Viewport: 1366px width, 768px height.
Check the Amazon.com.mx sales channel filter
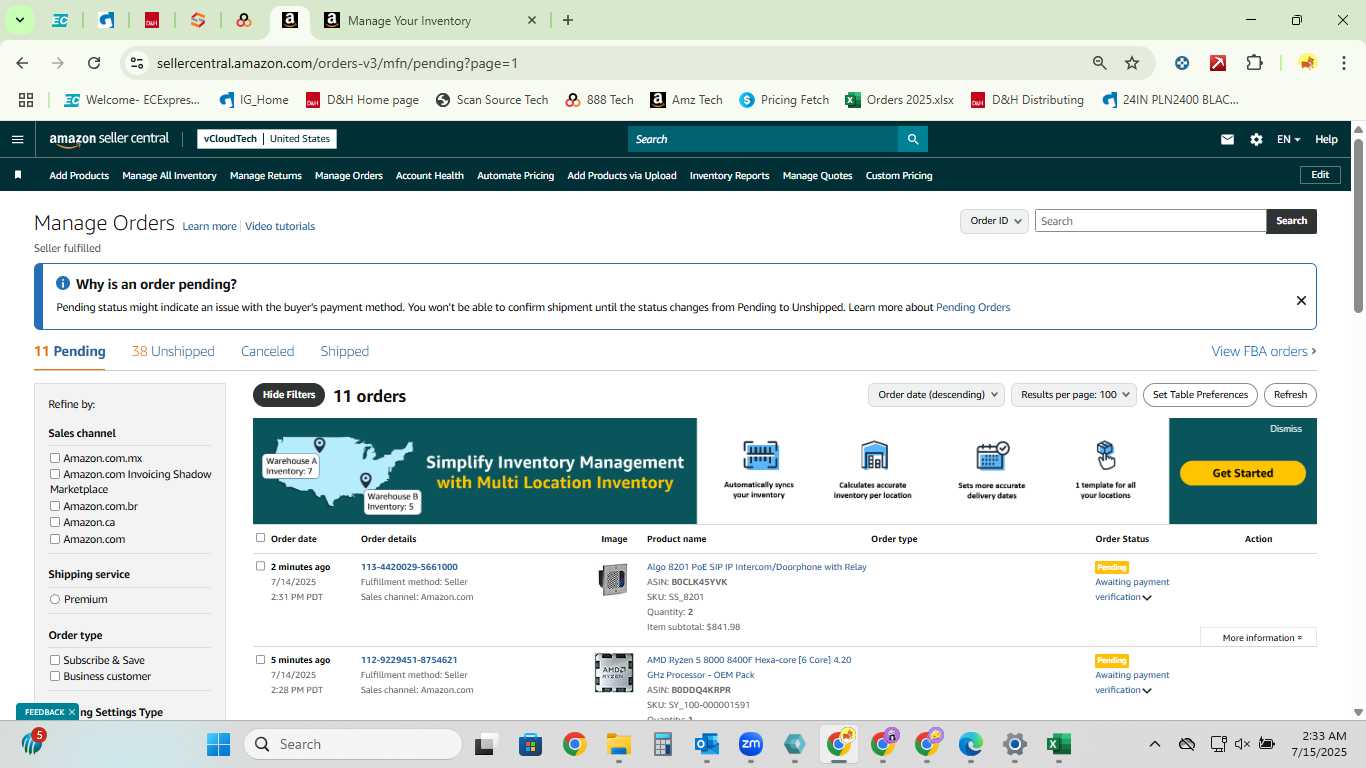coord(55,458)
